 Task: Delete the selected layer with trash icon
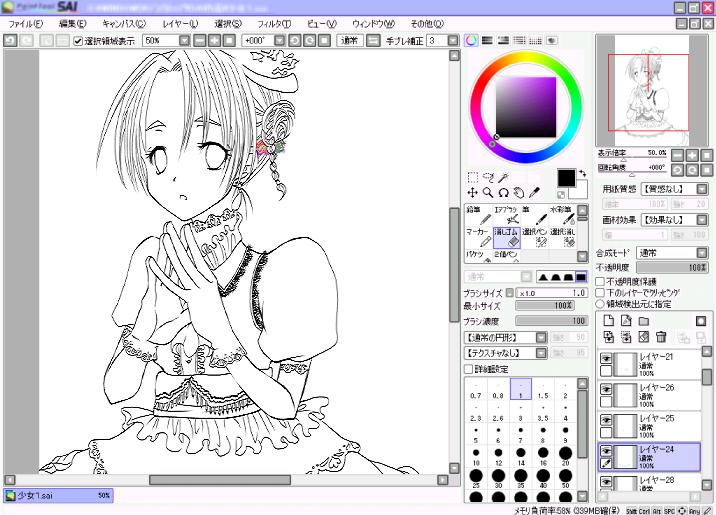click(661, 337)
